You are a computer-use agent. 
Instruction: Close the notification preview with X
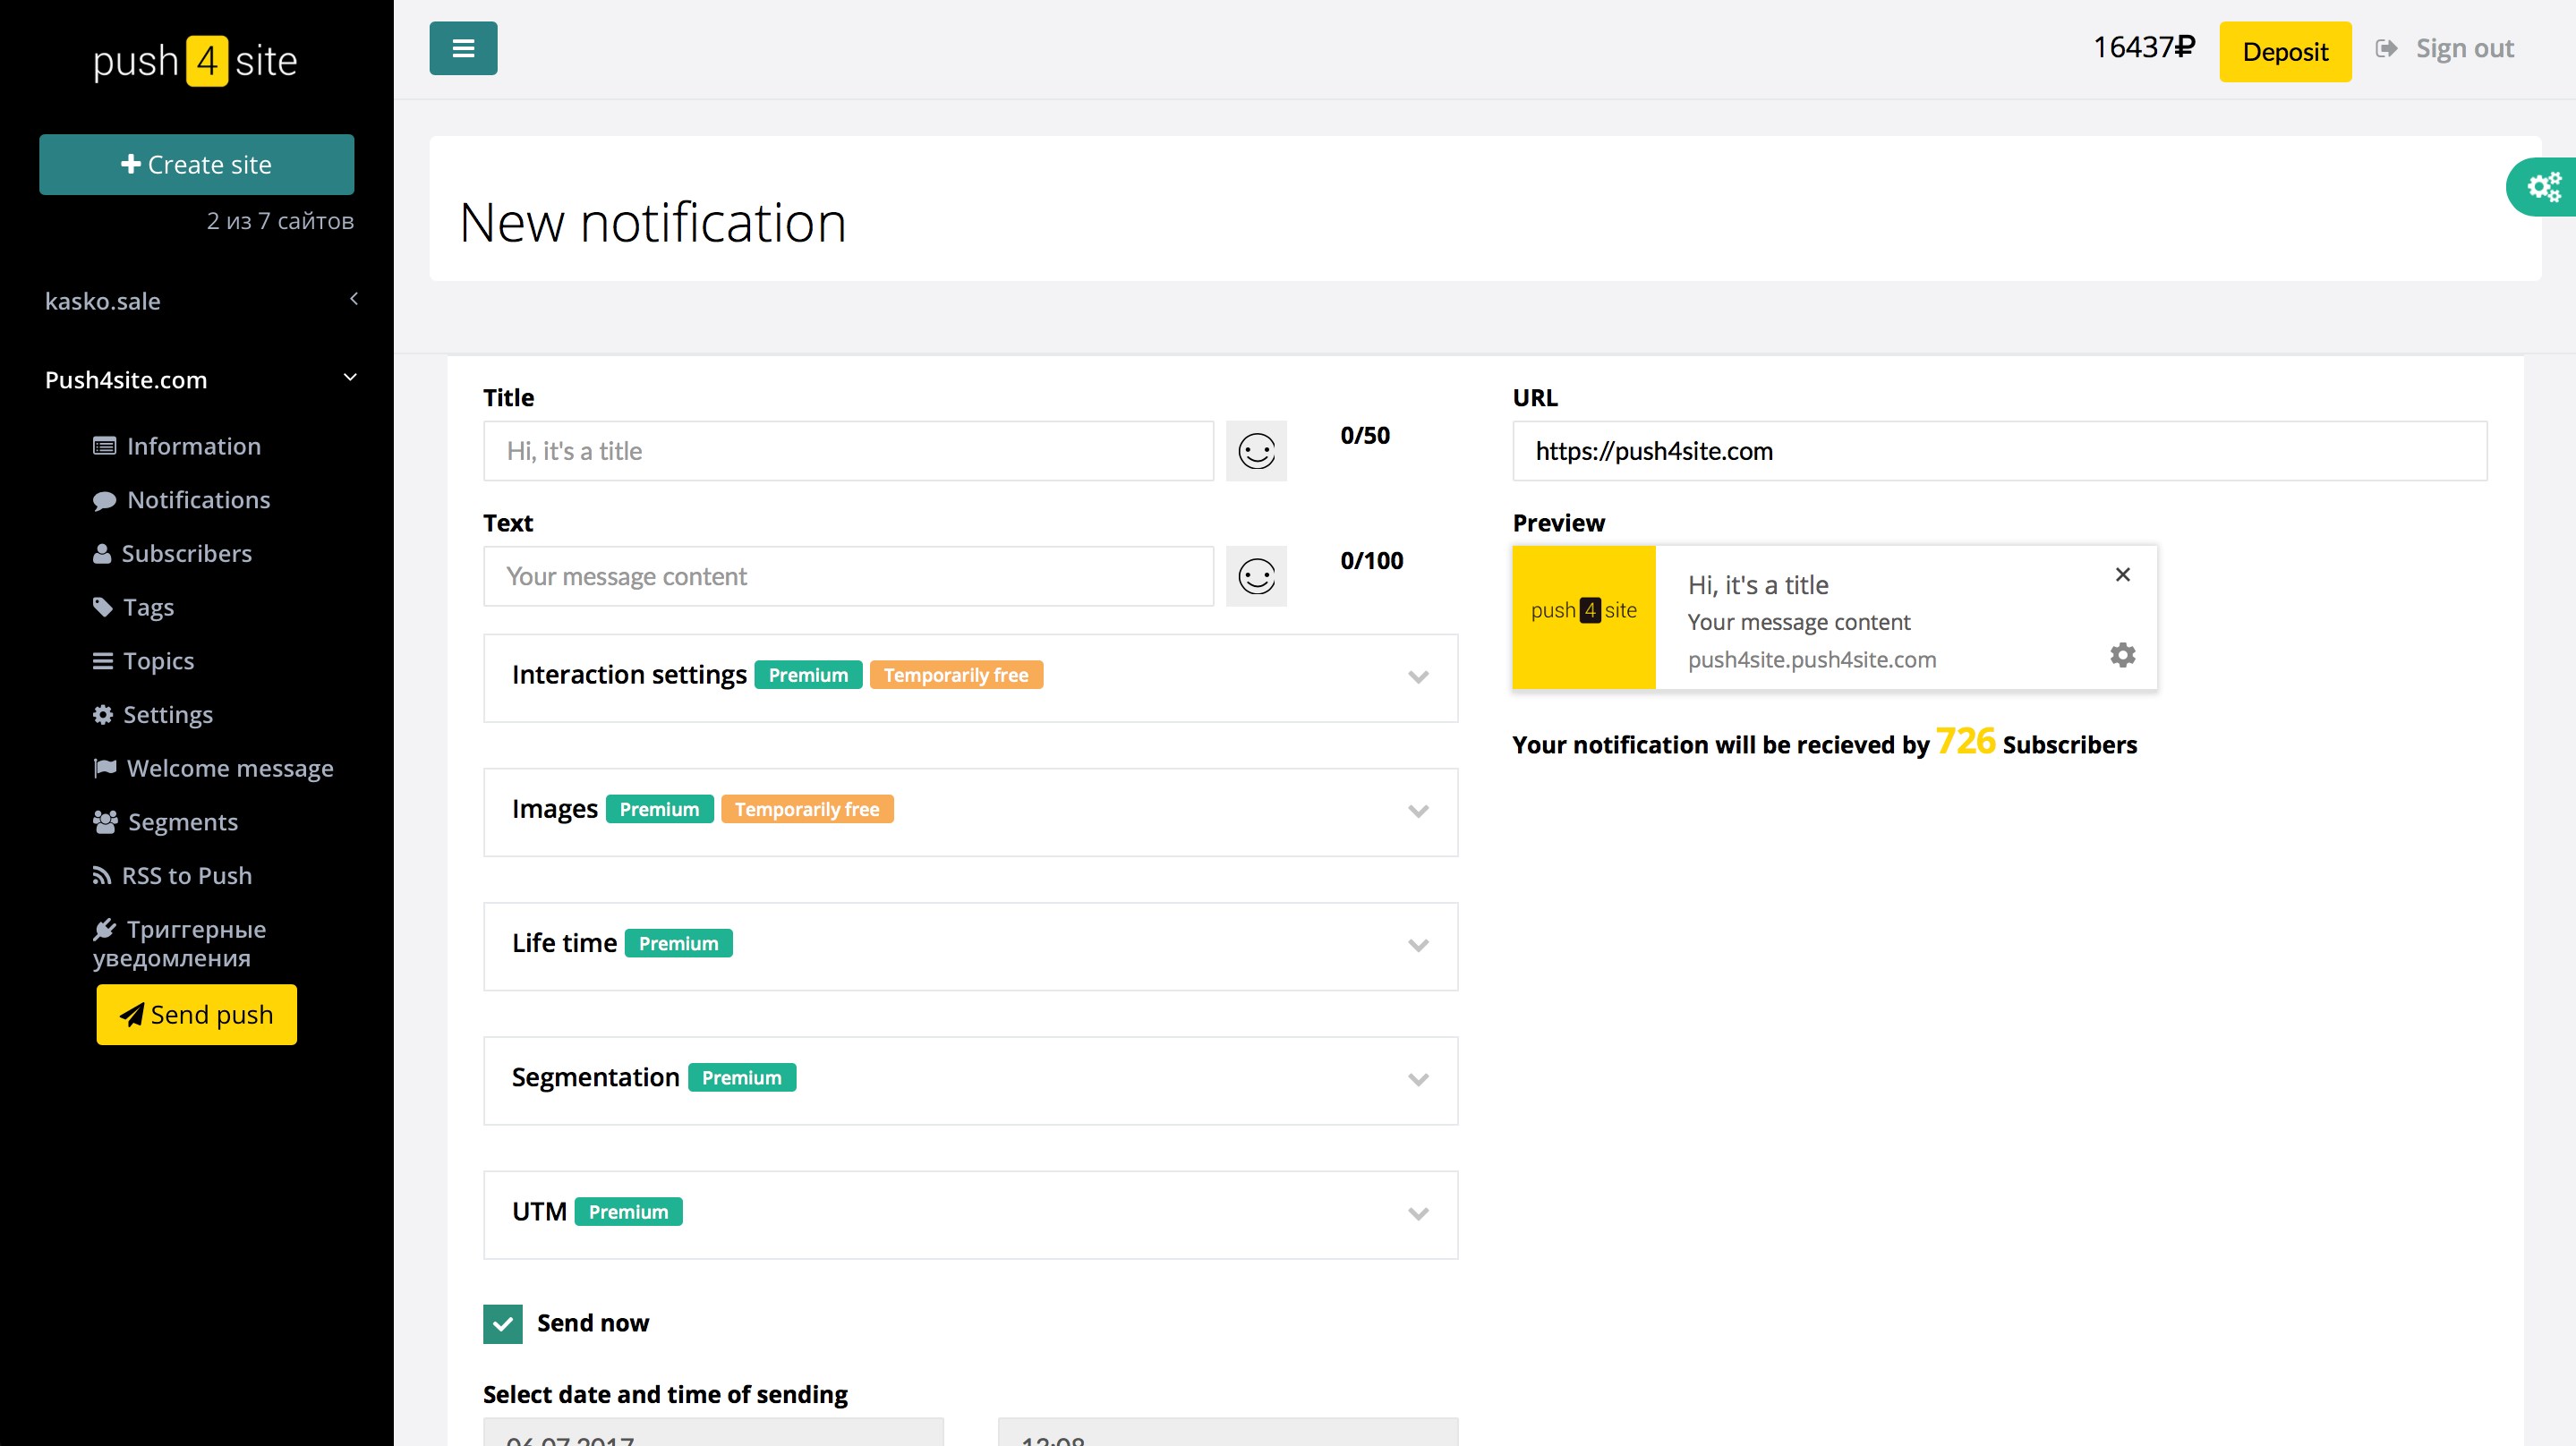[x=2122, y=574]
